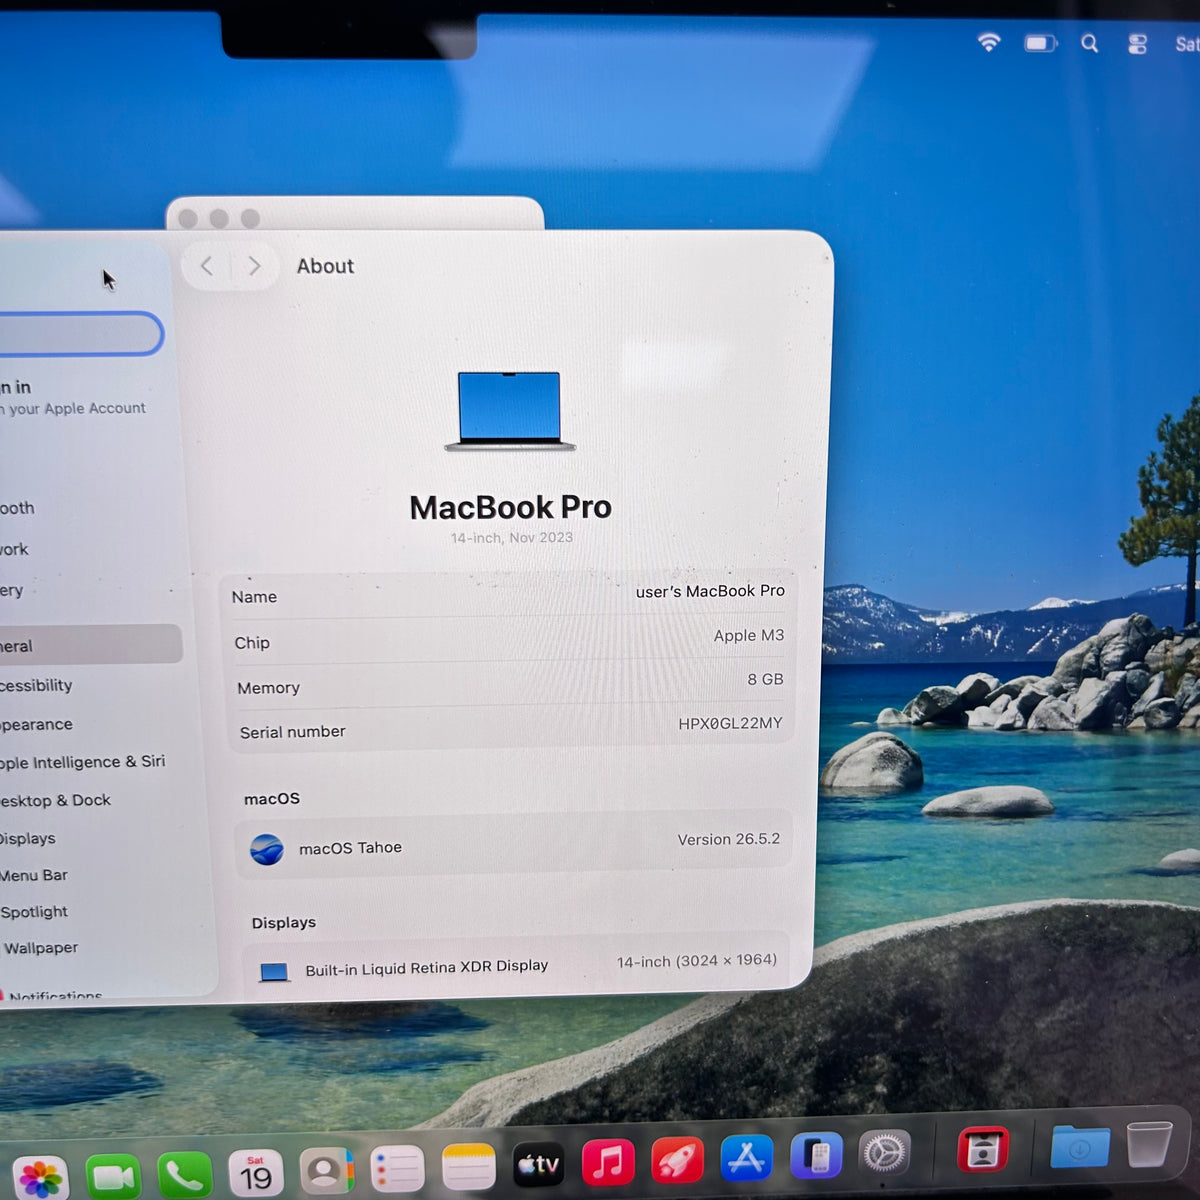Open Apple Intelligence & Siri settings
Viewport: 1200px width, 1200px height.
tap(83, 762)
